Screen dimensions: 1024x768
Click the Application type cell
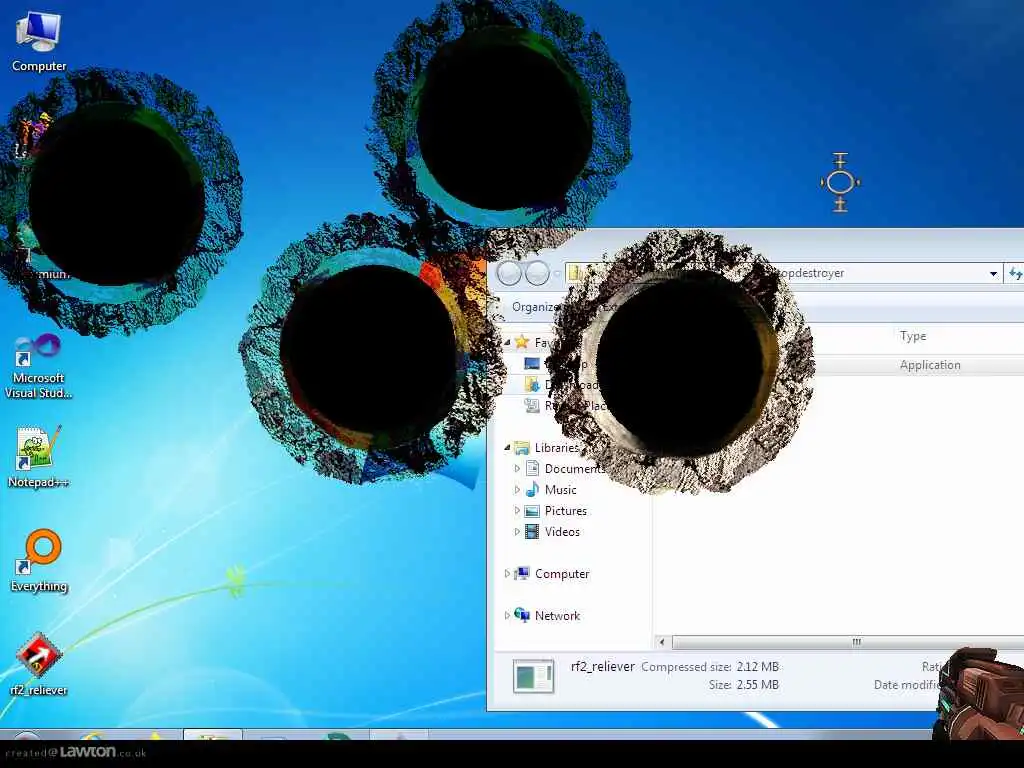[930, 365]
